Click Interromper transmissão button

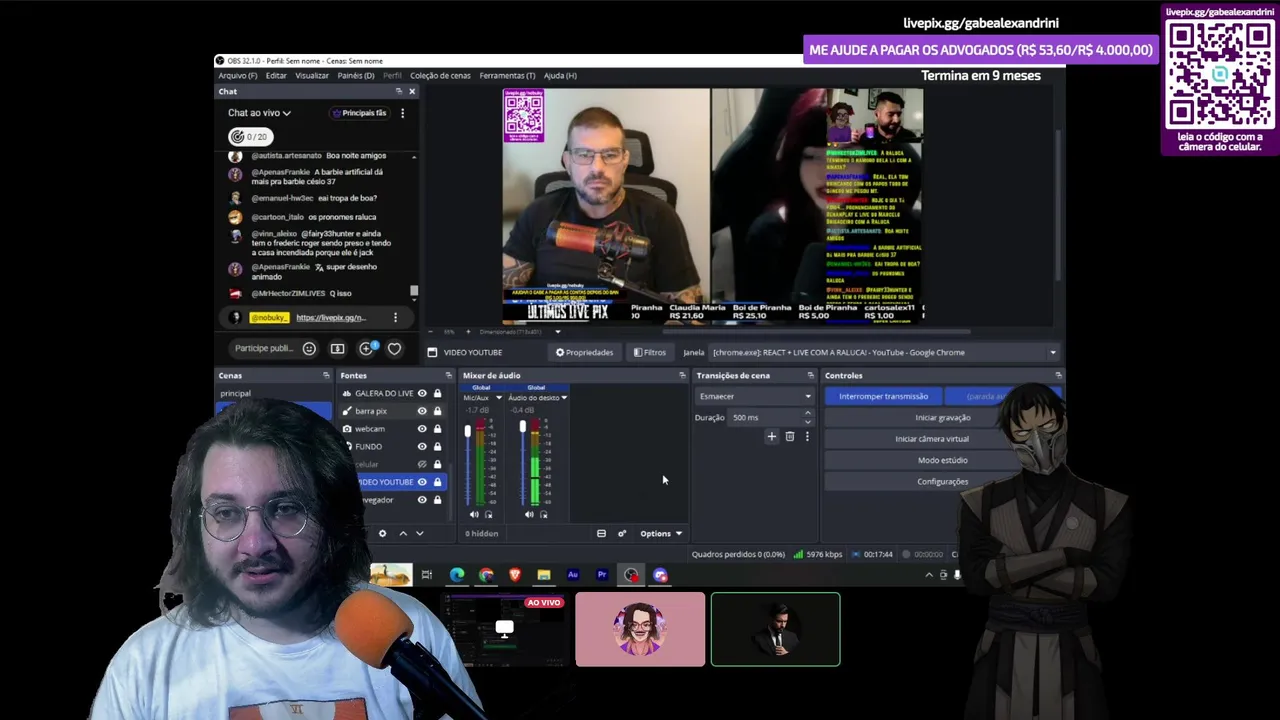883,396
